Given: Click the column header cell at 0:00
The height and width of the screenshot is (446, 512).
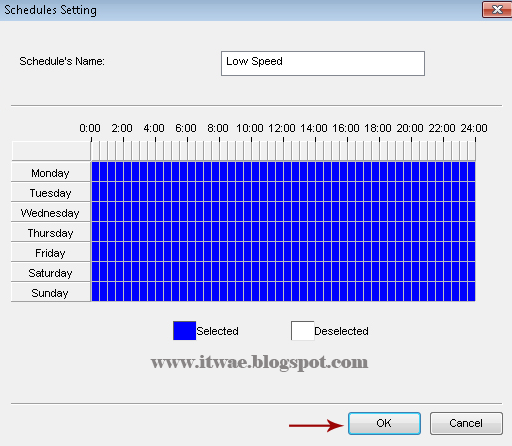Looking at the screenshot, I should click(x=95, y=151).
